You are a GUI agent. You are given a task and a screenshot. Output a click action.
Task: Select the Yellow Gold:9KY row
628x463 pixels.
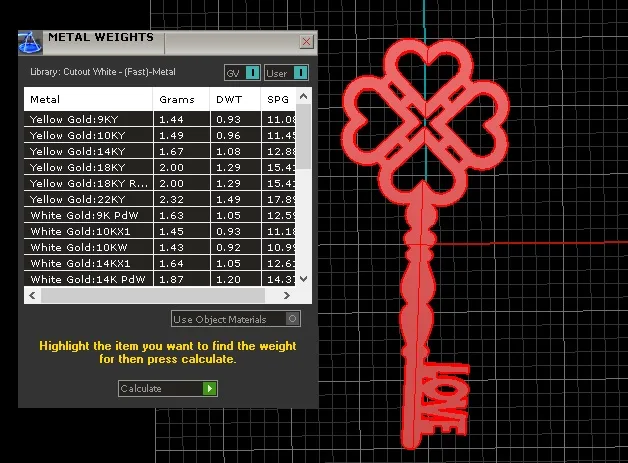tap(160, 119)
